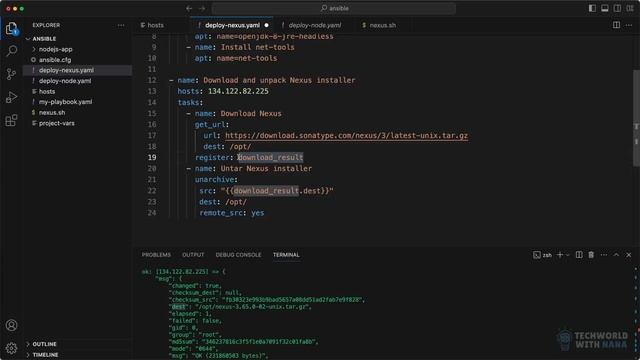
Task: Switch to the deploy-nexus.yaml tab
Action: [232, 25]
